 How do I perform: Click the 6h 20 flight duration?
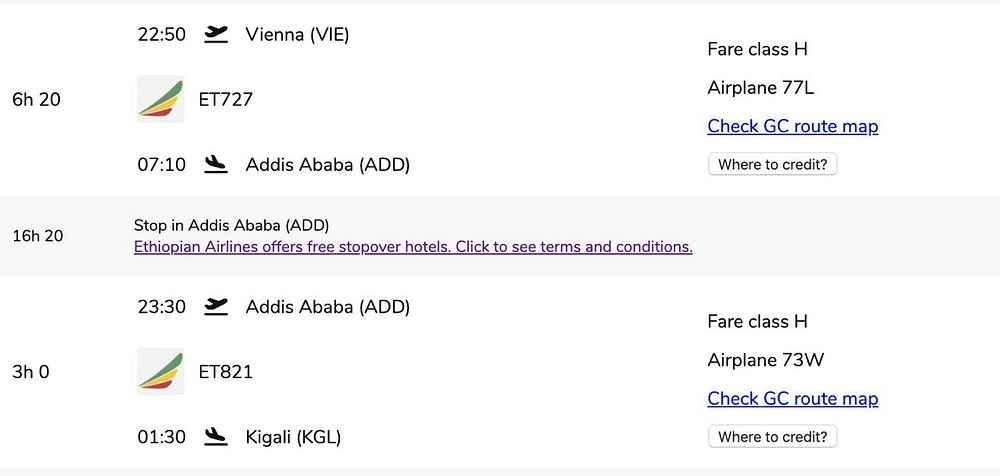[36, 99]
